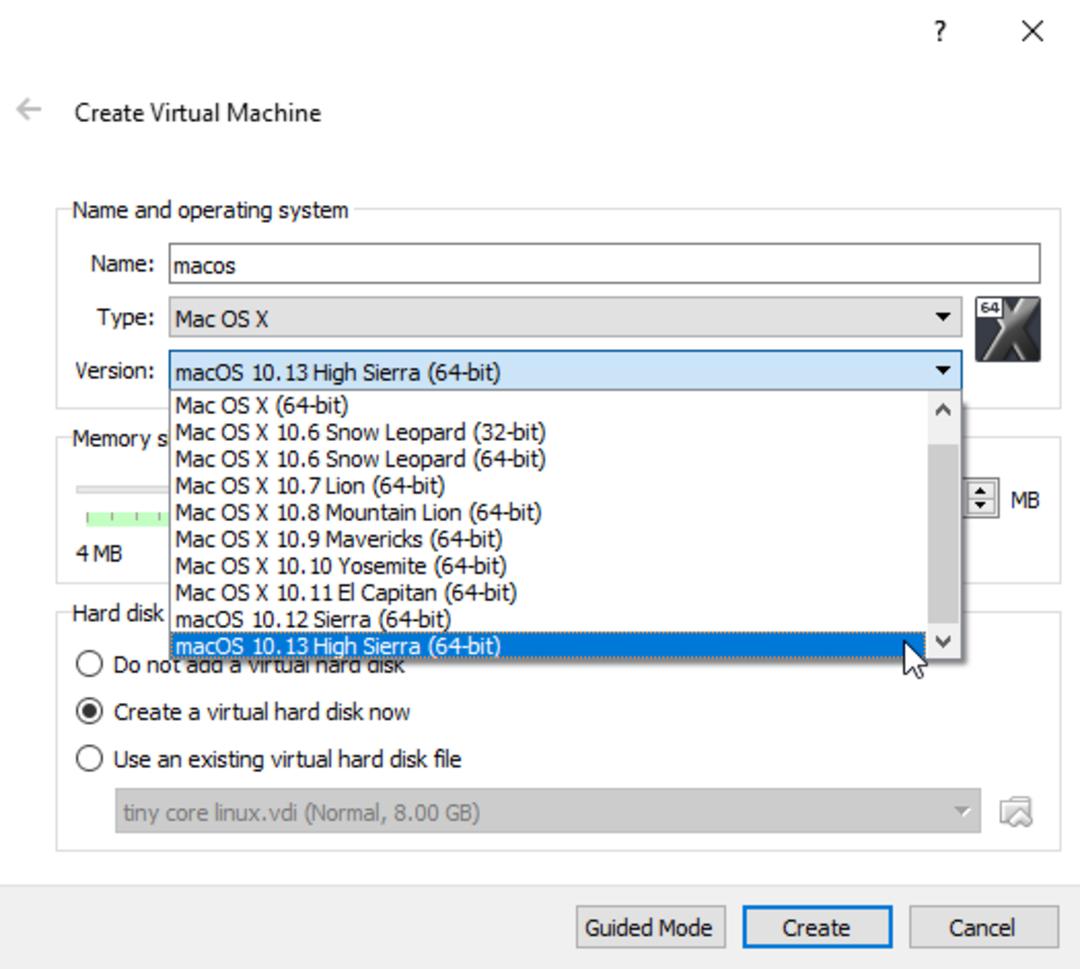Click the Create button

(x=818, y=927)
